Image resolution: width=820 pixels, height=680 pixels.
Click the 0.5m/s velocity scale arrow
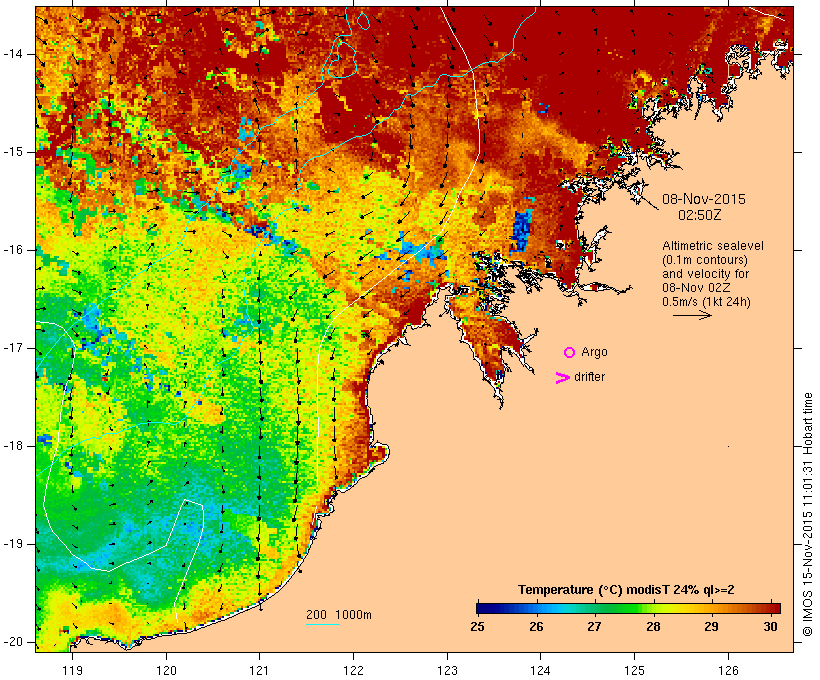692,315
